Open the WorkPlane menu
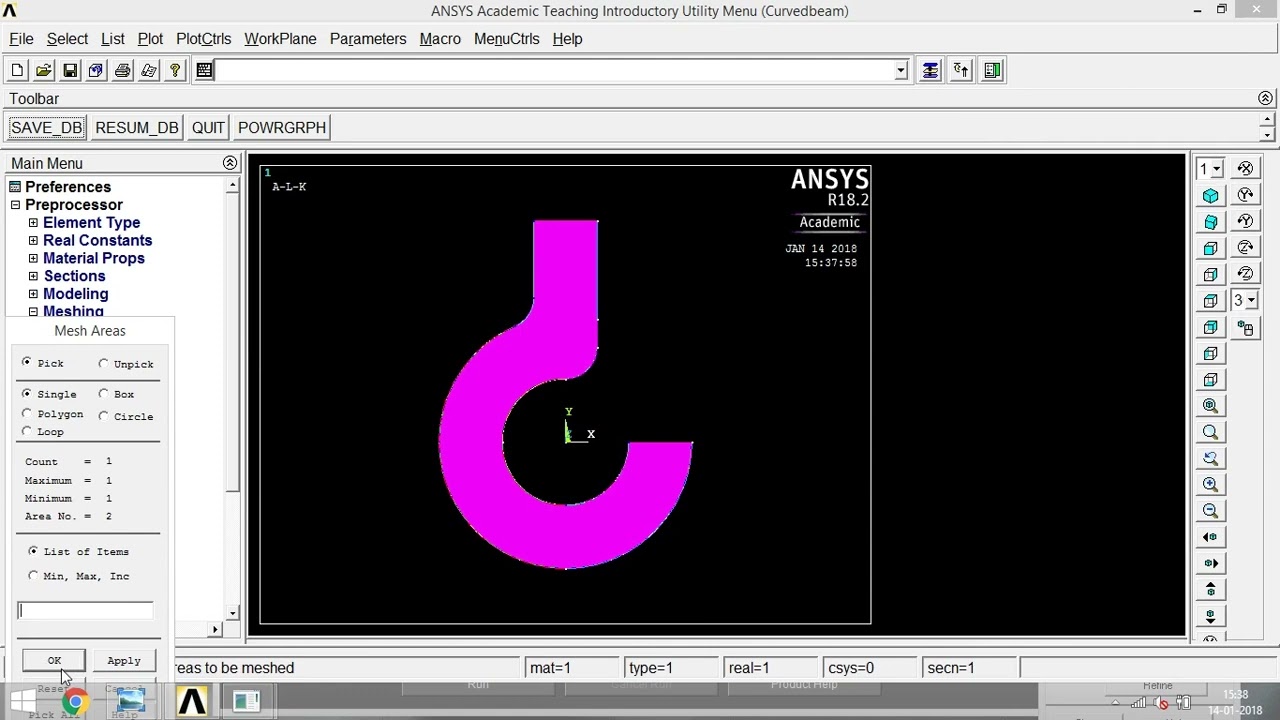The image size is (1280, 720). click(x=280, y=39)
